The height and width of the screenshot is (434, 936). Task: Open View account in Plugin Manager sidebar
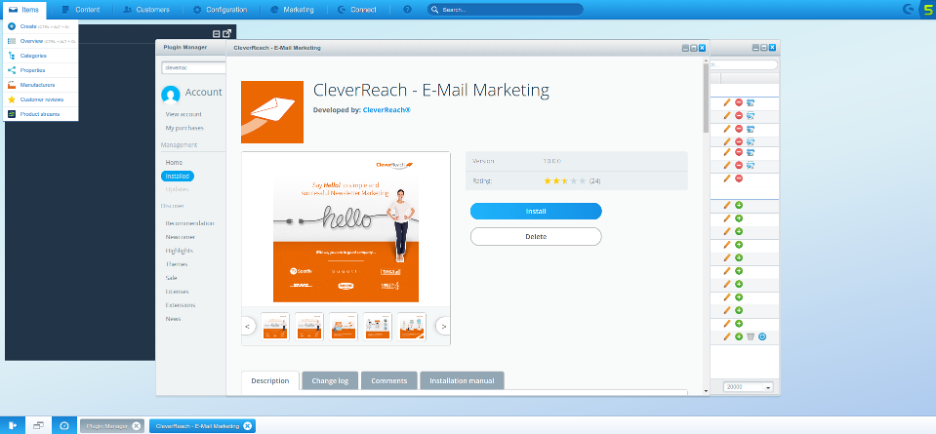(184, 114)
